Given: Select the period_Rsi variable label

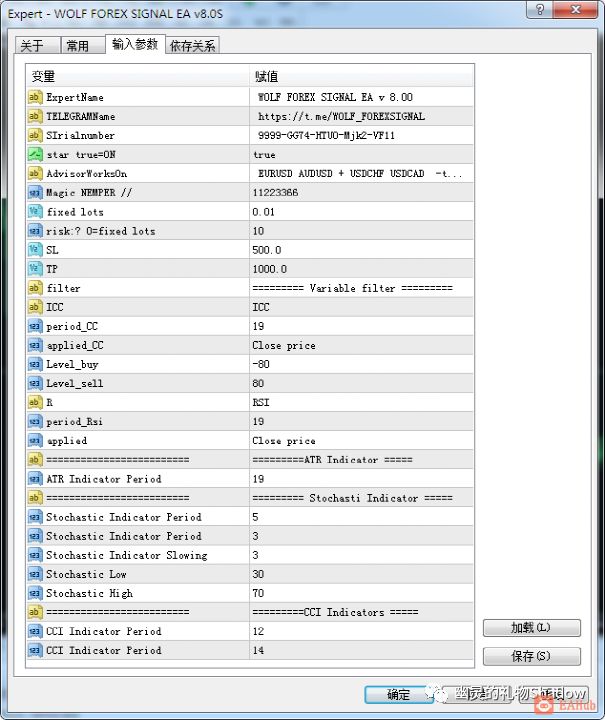Looking at the screenshot, I should point(74,422).
